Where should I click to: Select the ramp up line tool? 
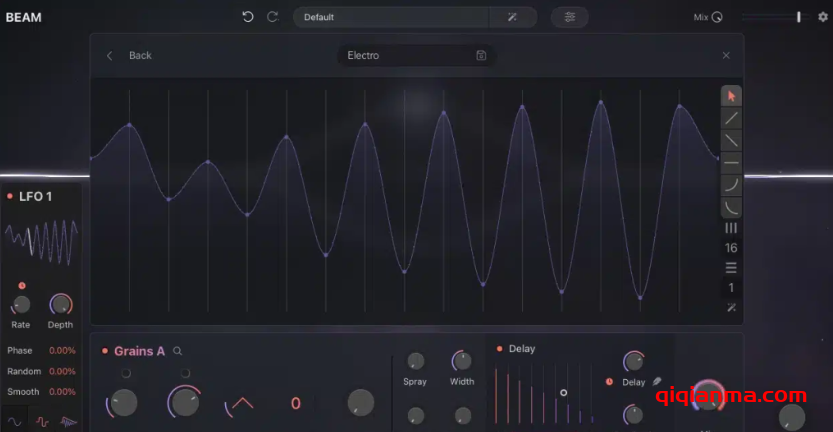tap(731, 118)
